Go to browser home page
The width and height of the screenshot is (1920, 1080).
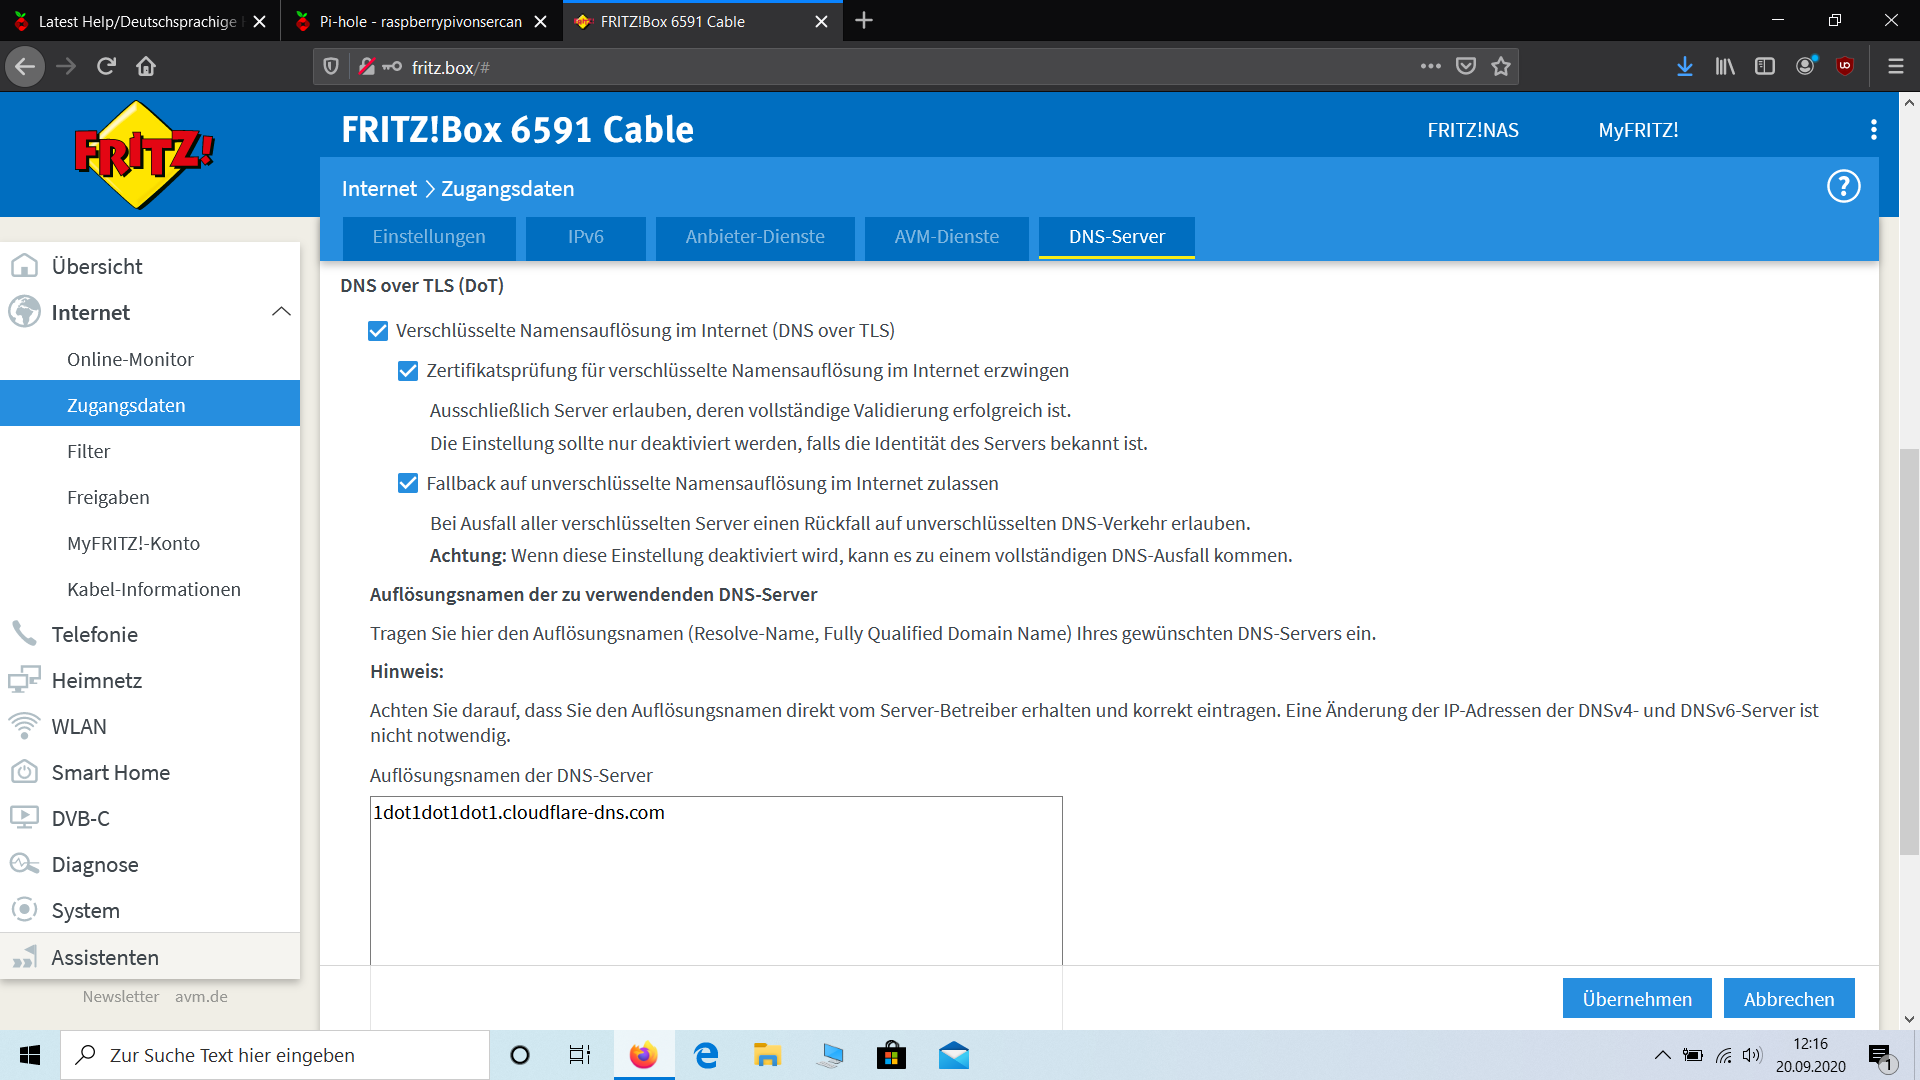(146, 67)
